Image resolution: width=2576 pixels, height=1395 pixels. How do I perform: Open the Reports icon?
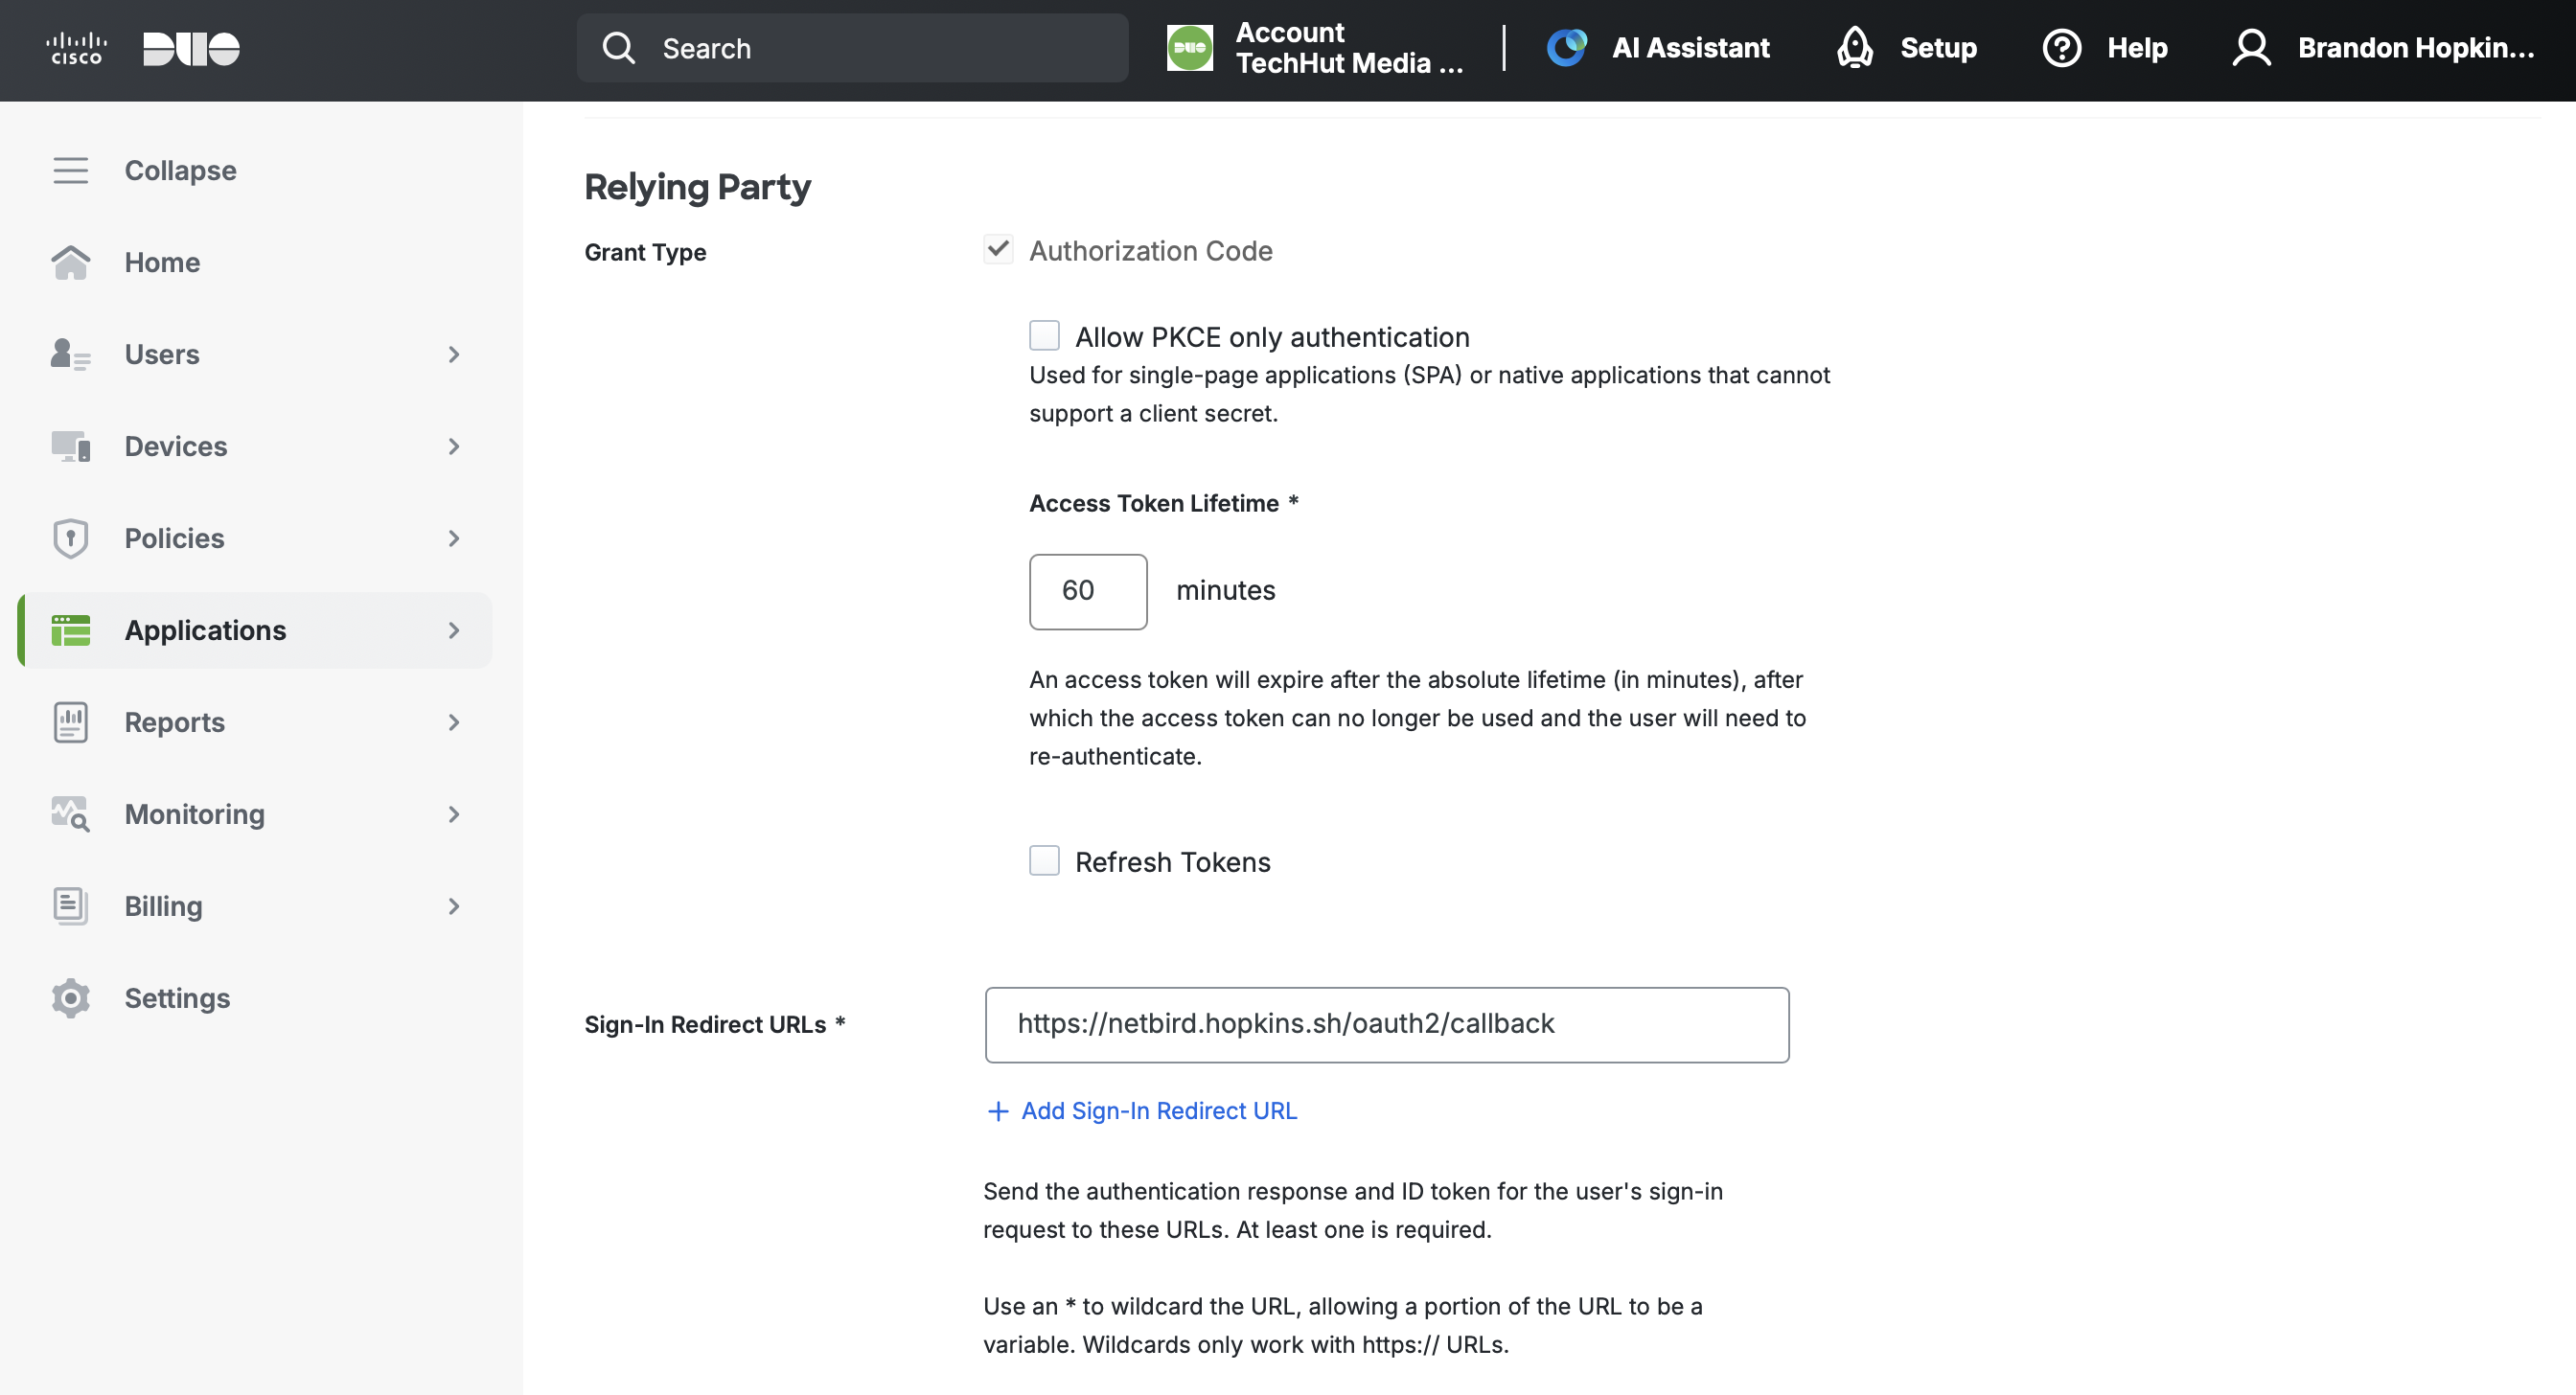coord(69,722)
